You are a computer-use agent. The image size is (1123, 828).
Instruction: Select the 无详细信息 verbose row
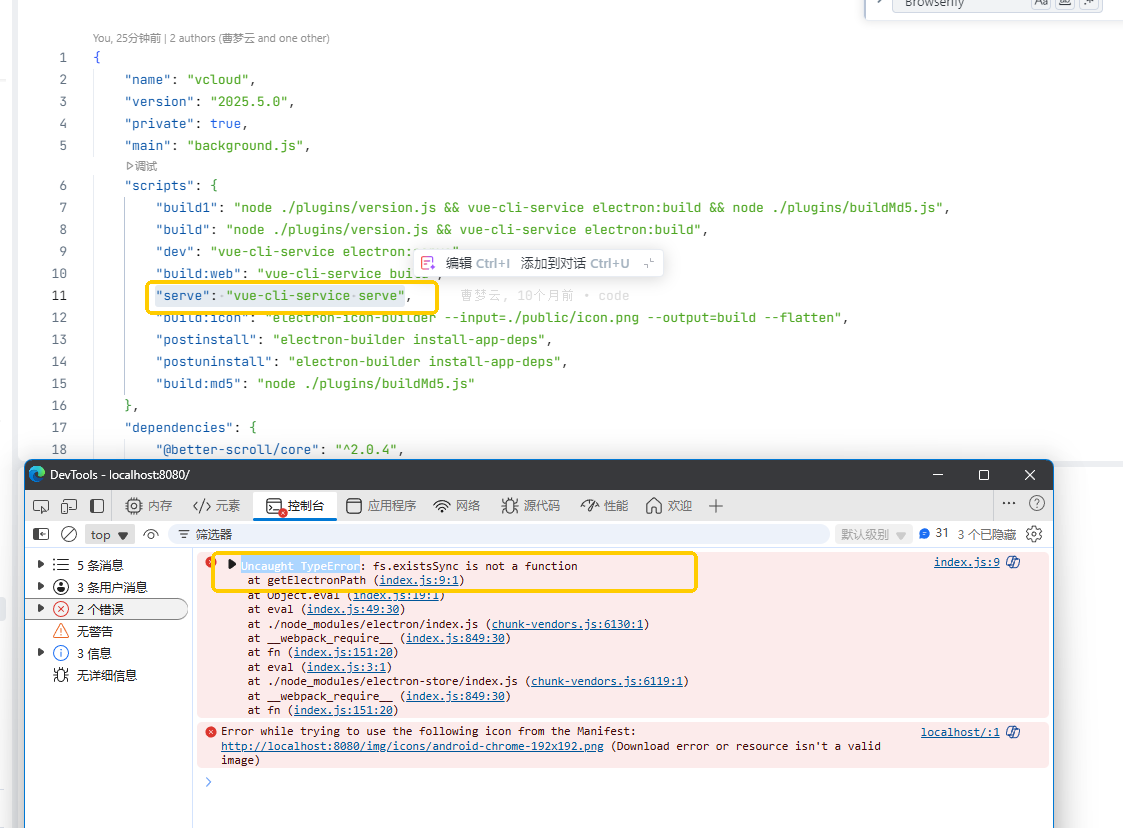[x=107, y=675]
